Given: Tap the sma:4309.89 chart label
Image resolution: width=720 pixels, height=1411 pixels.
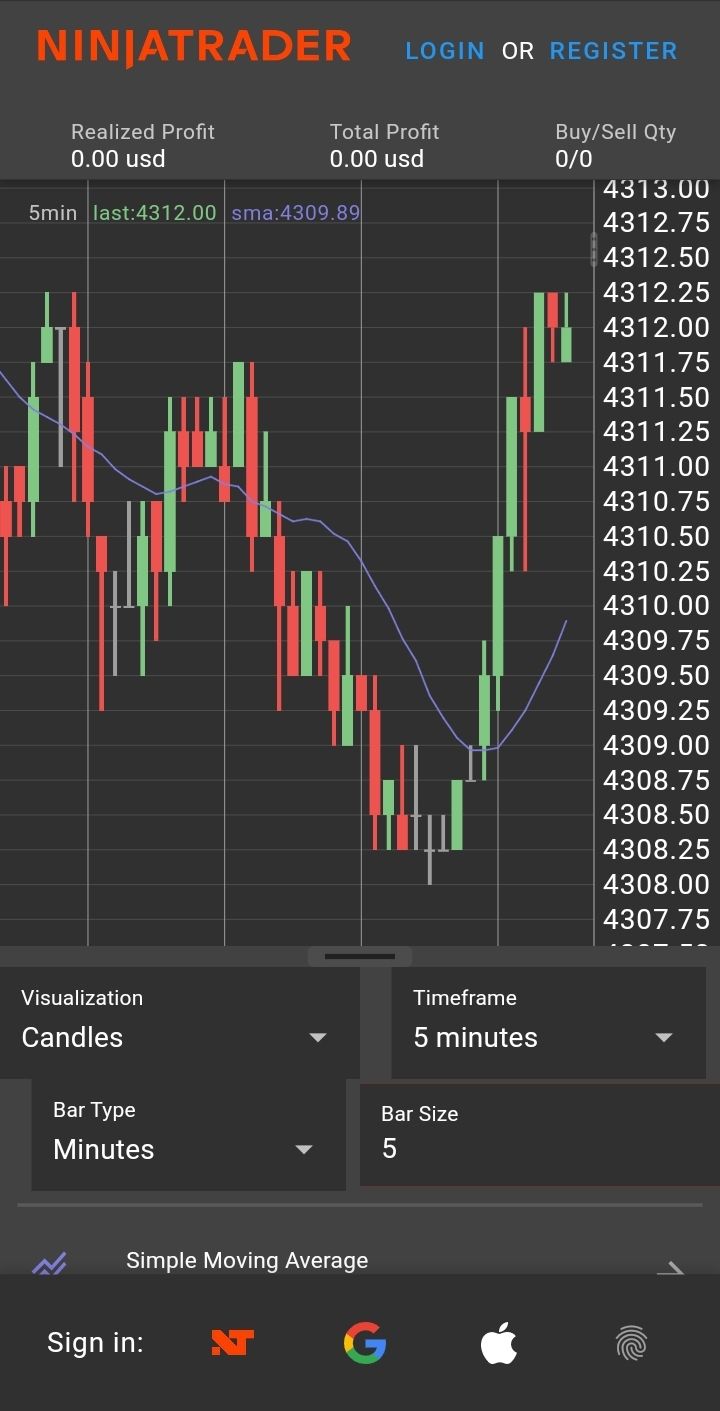Looking at the screenshot, I should (295, 212).
